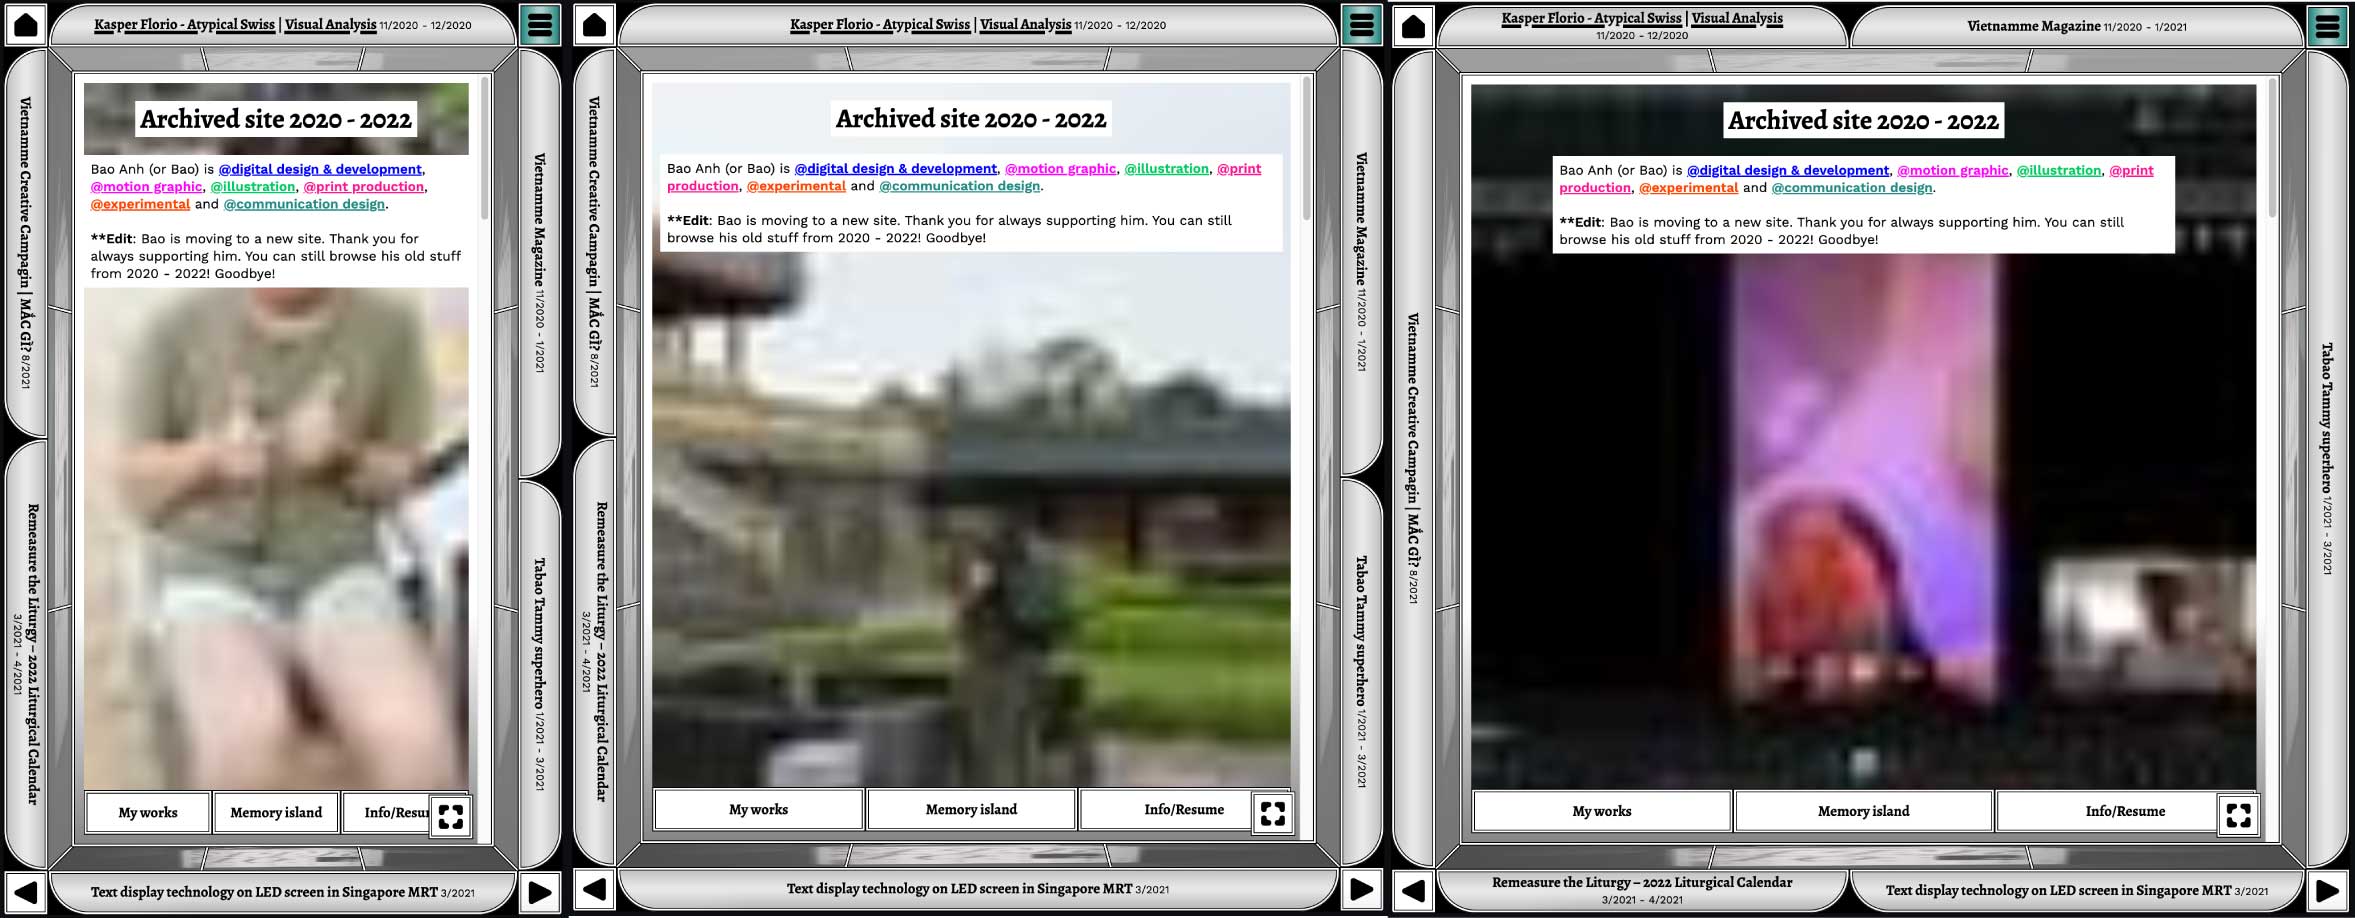Select Tabao Tammy superhero side tab in rightmost layout

click(x=2327, y=458)
